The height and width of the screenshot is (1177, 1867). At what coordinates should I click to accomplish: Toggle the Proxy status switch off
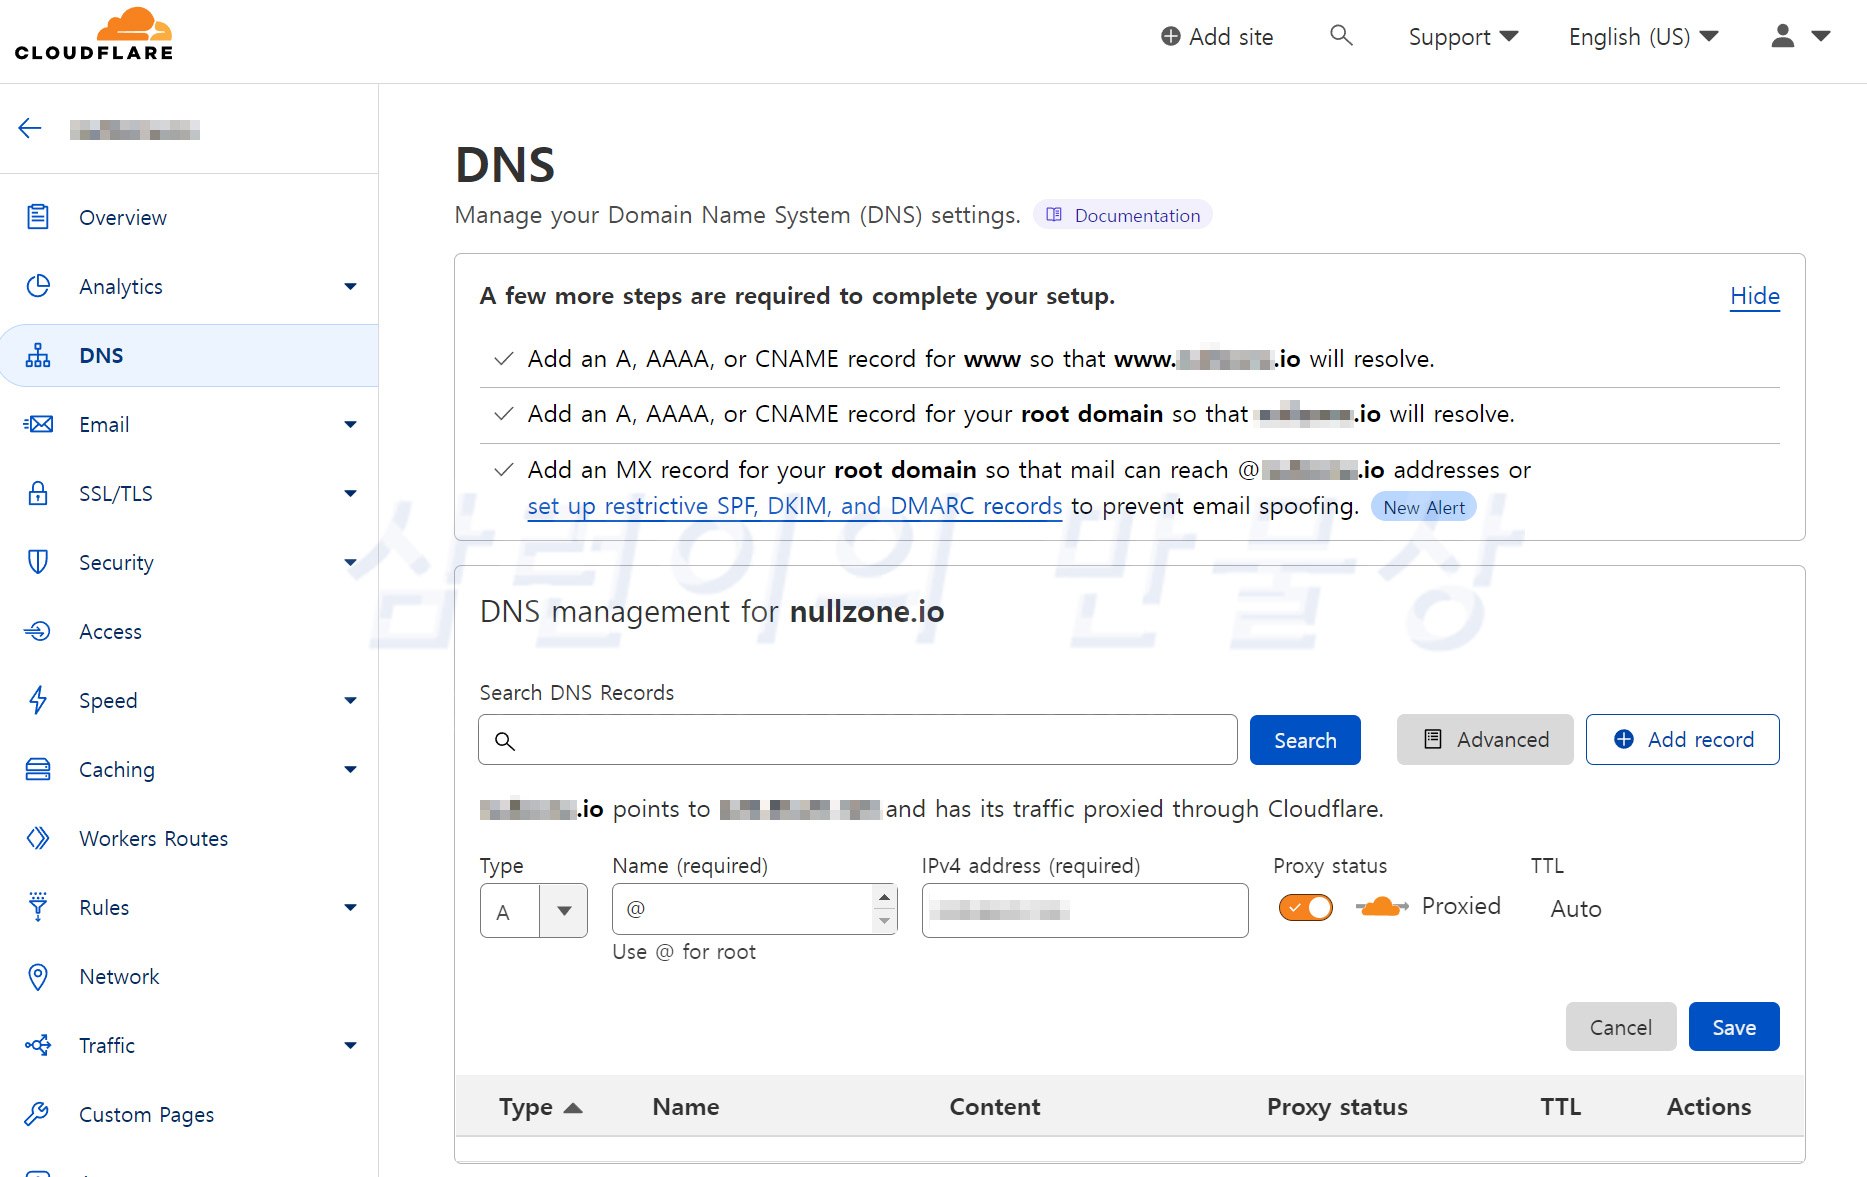tap(1306, 907)
